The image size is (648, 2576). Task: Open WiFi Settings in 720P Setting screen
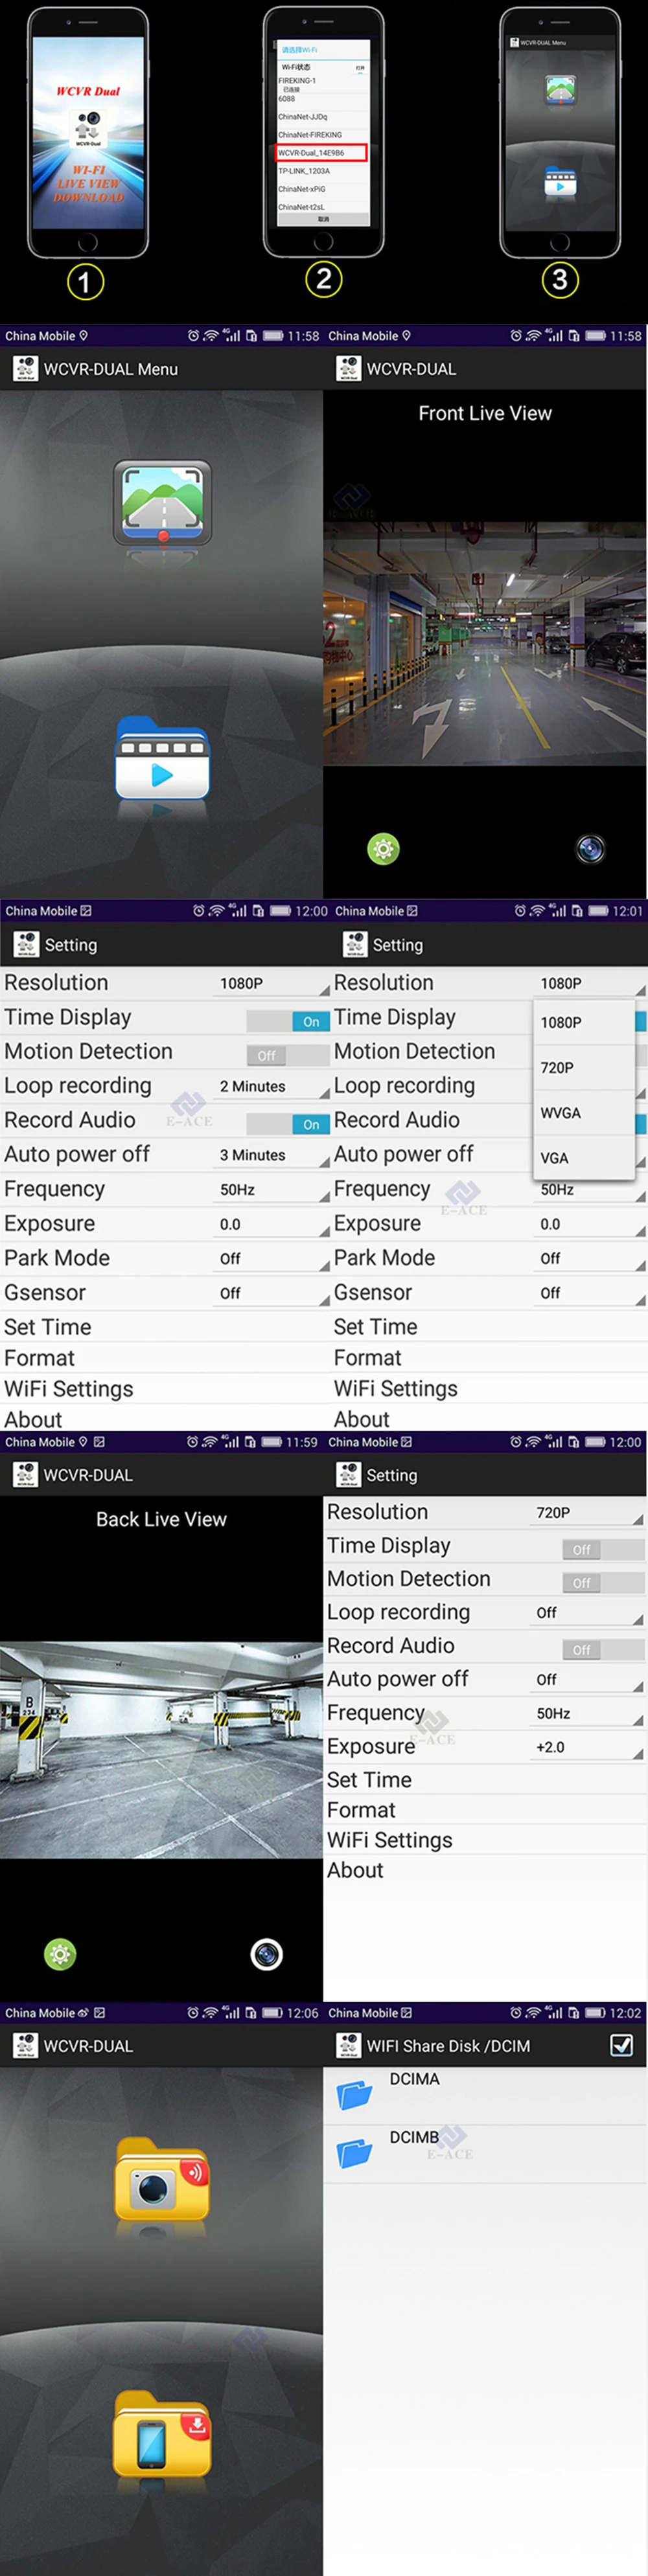484,1840
